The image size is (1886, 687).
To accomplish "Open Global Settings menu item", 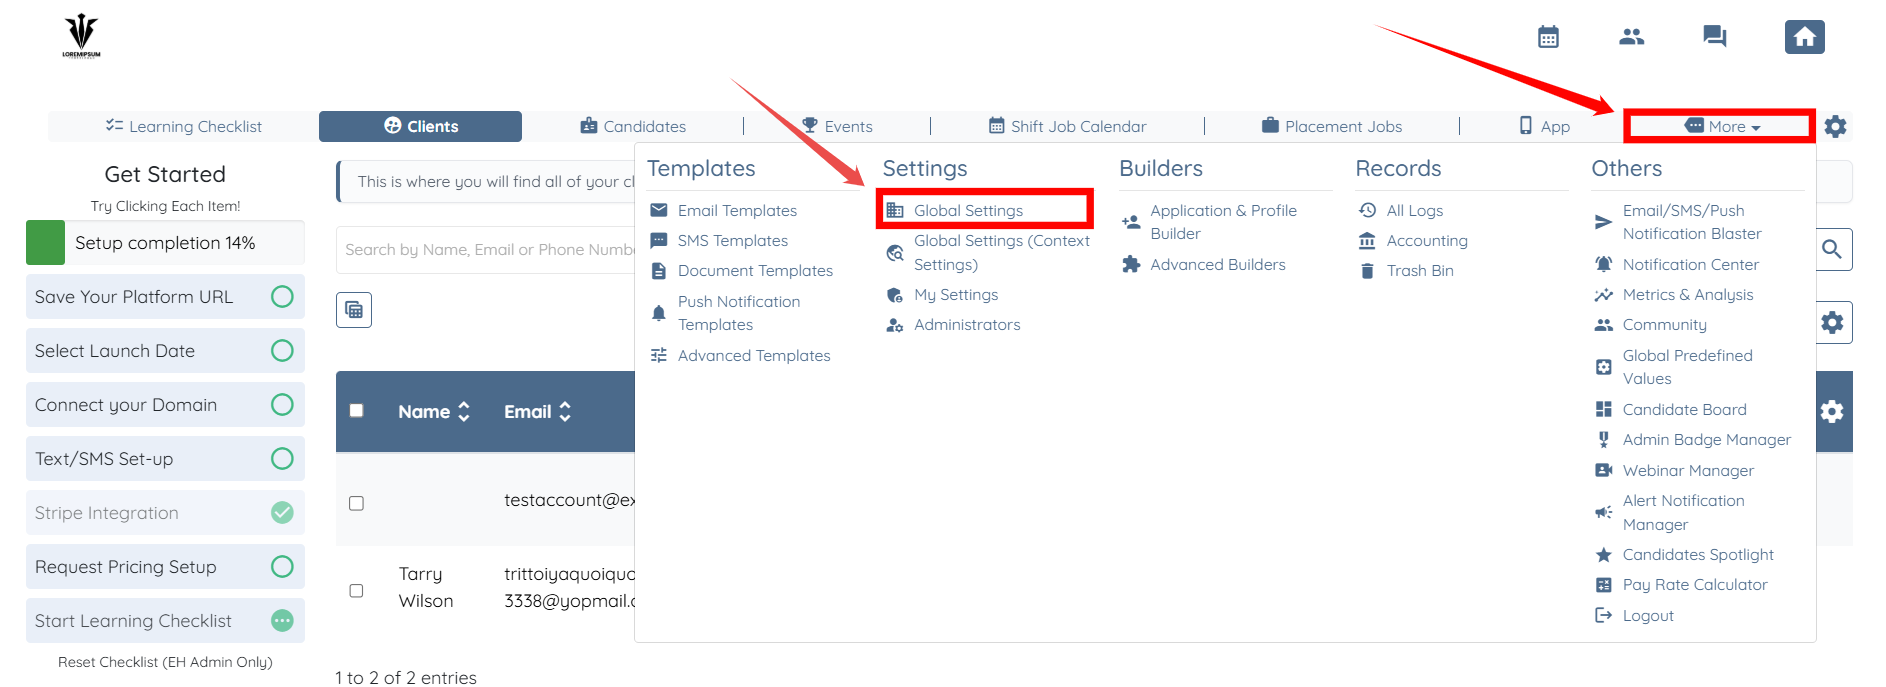I will (x=967, y=211).
